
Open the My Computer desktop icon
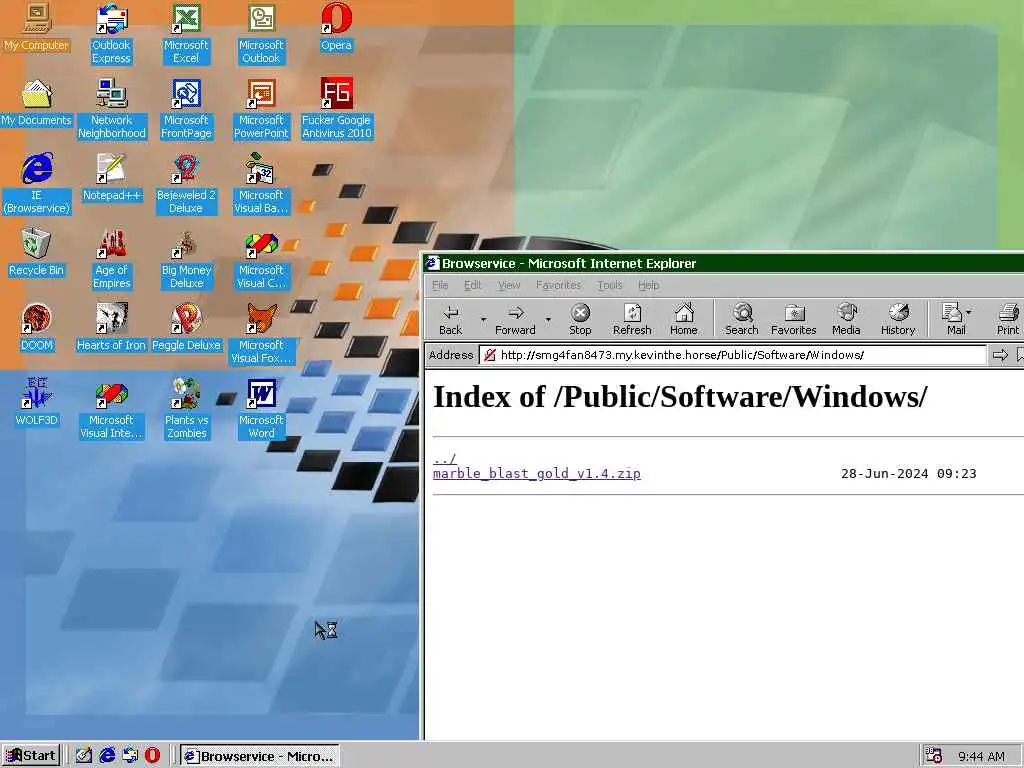[x=37, y=29]
